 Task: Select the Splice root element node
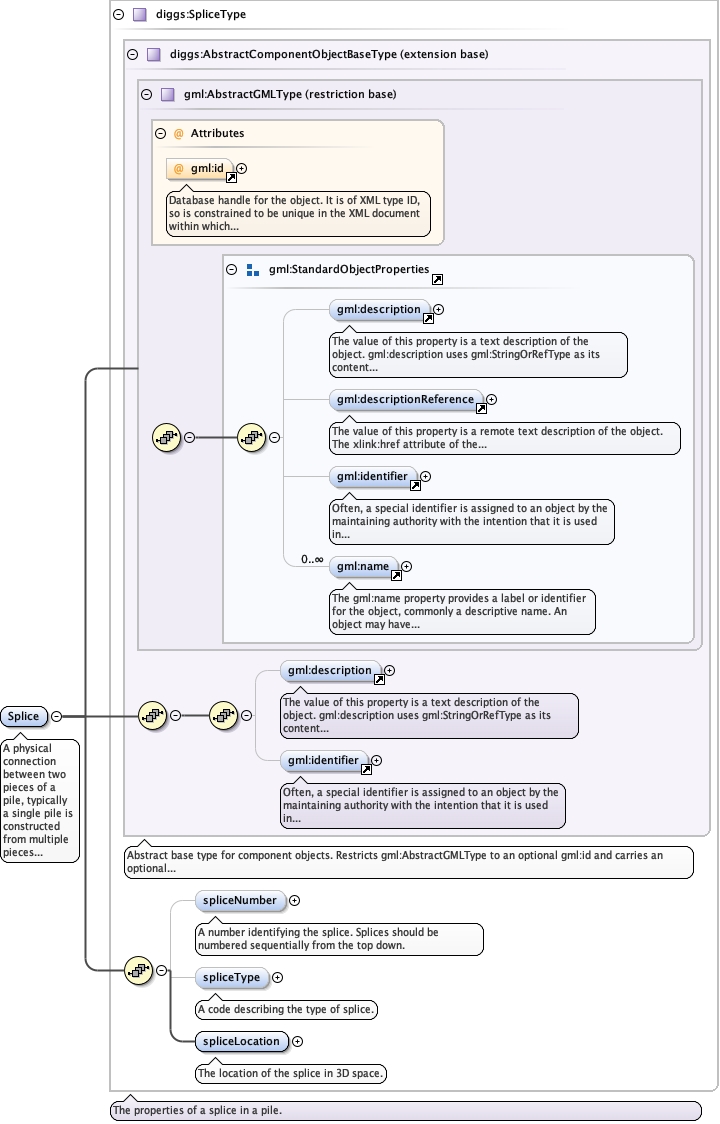coord(24,716)
